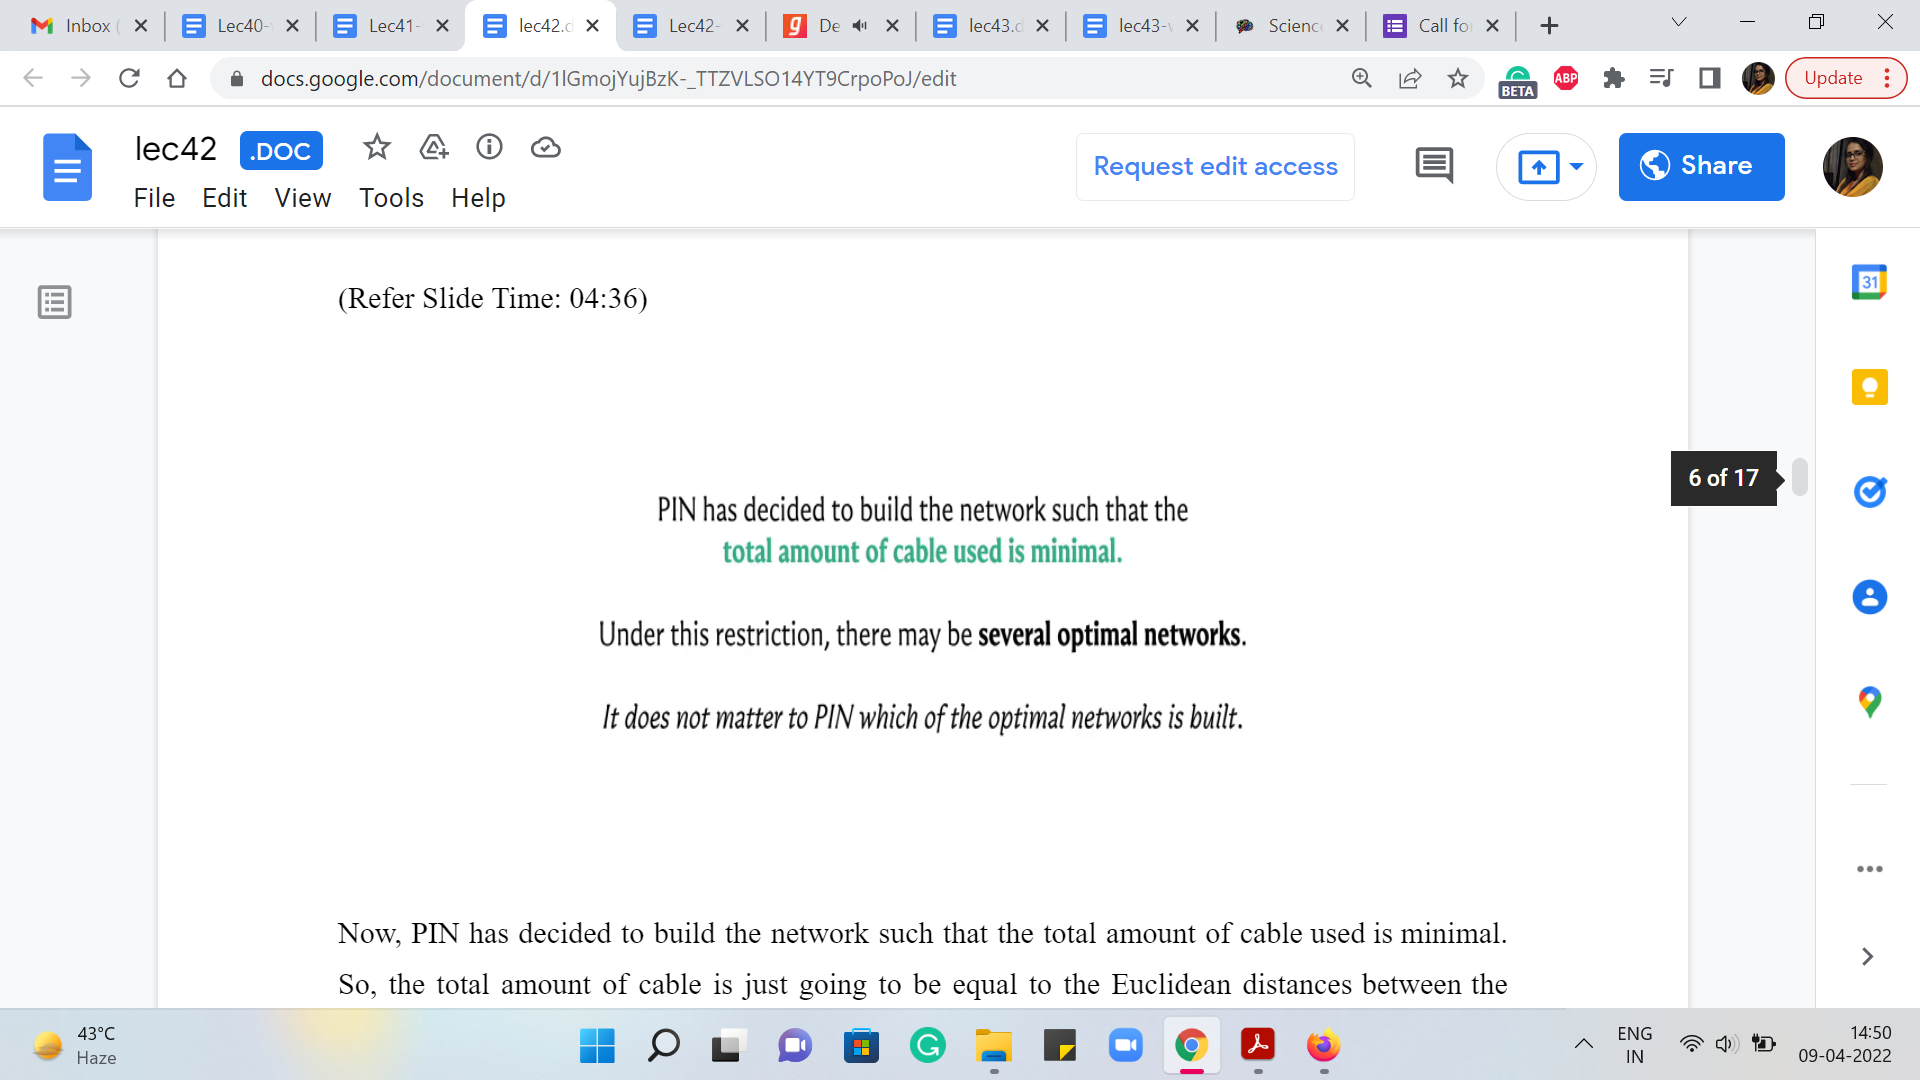Collapse the side panel with chevron
The image size is (1920, 1080).
click(x=1867, y=957)
